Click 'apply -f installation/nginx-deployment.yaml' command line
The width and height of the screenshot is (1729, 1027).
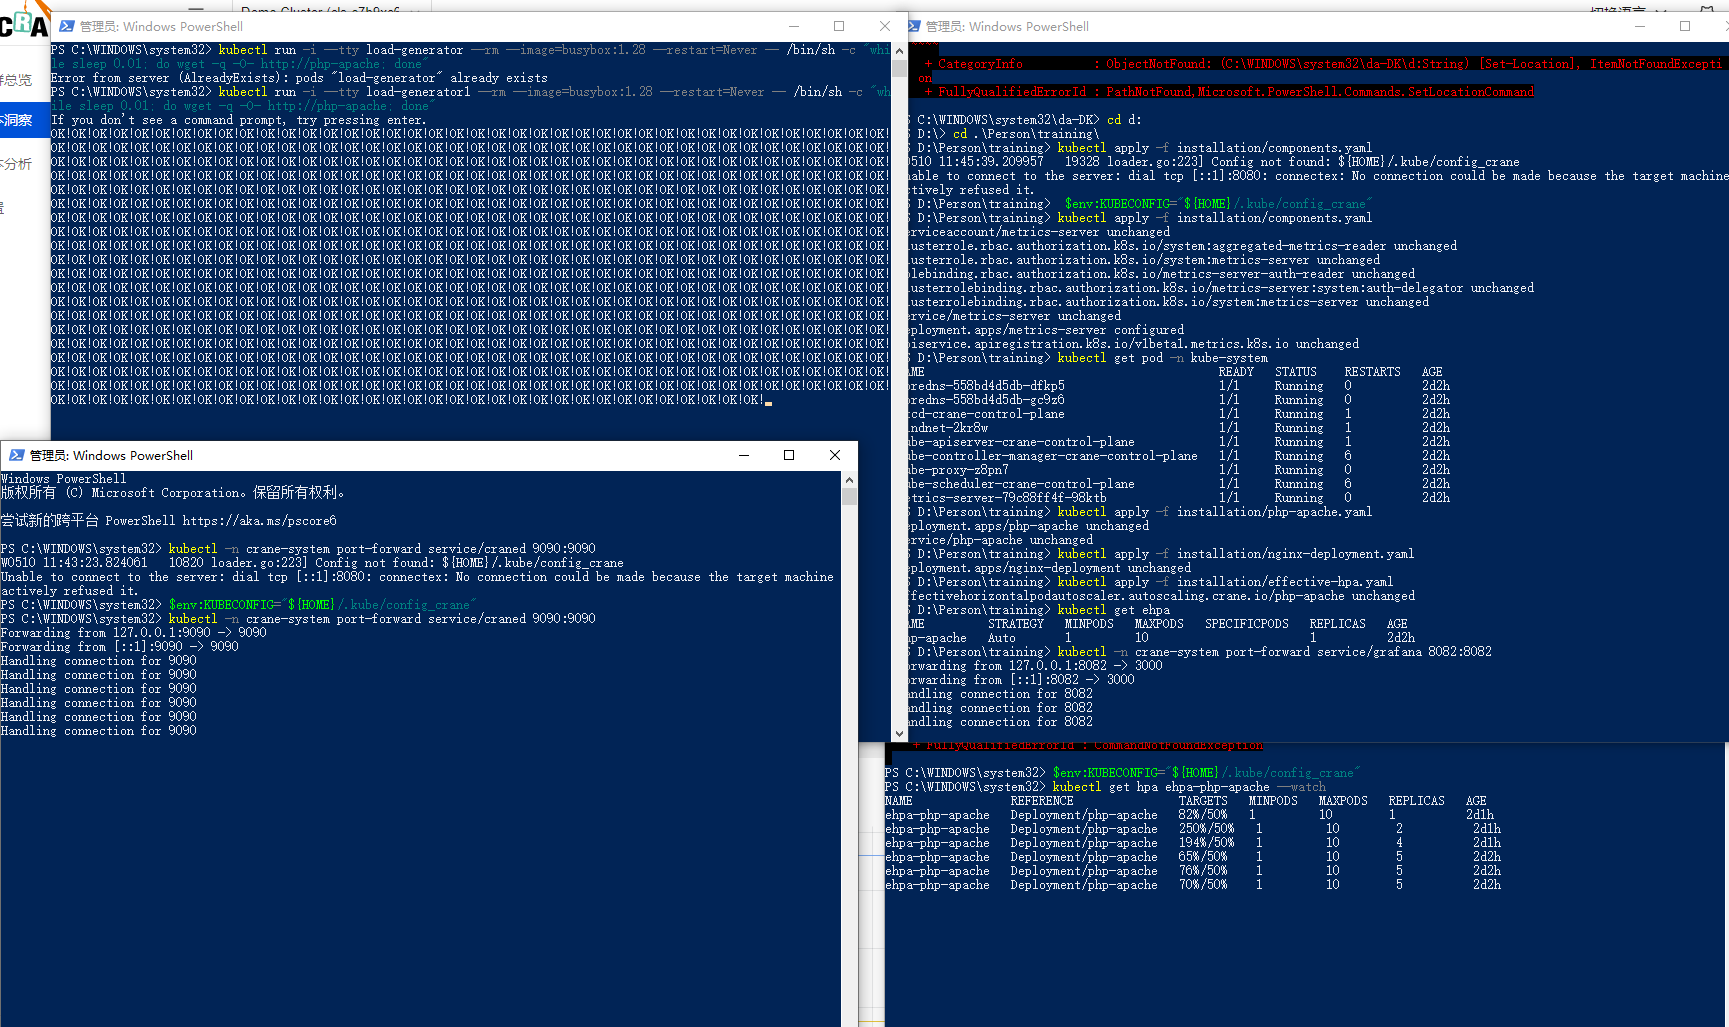[1162, 554]
